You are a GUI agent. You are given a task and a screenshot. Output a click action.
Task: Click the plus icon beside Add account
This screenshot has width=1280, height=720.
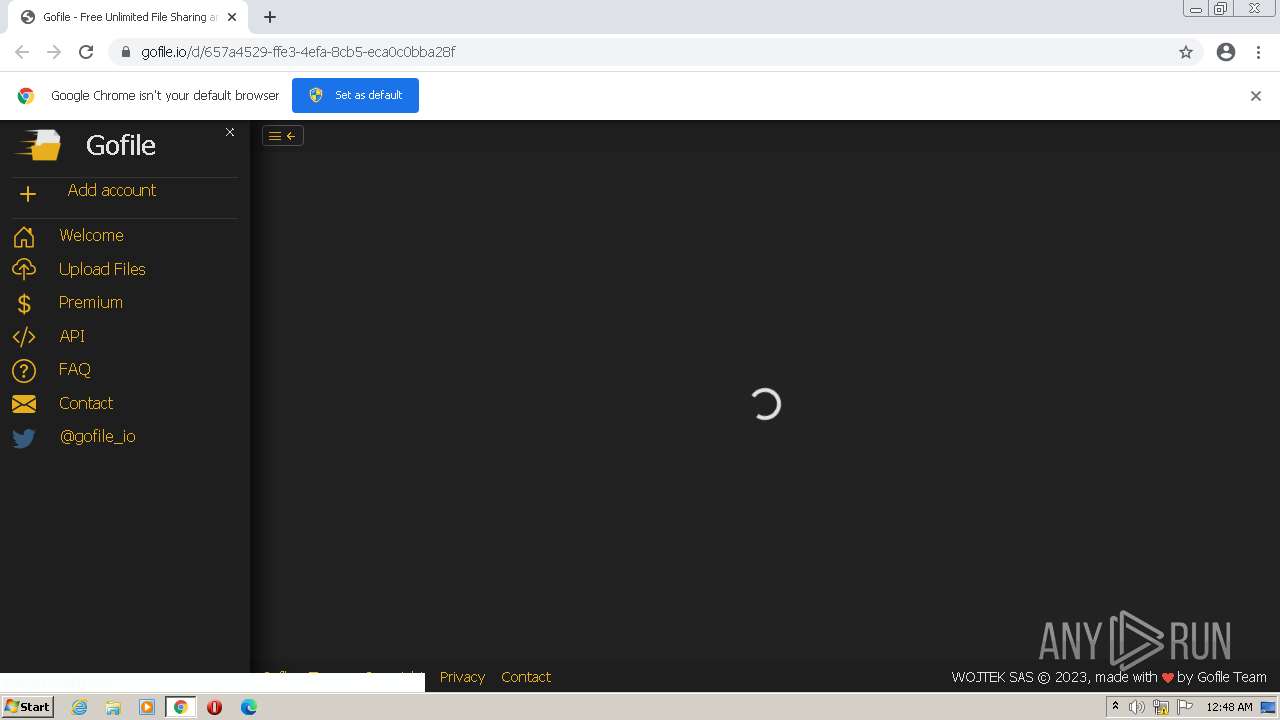[28, 194]
